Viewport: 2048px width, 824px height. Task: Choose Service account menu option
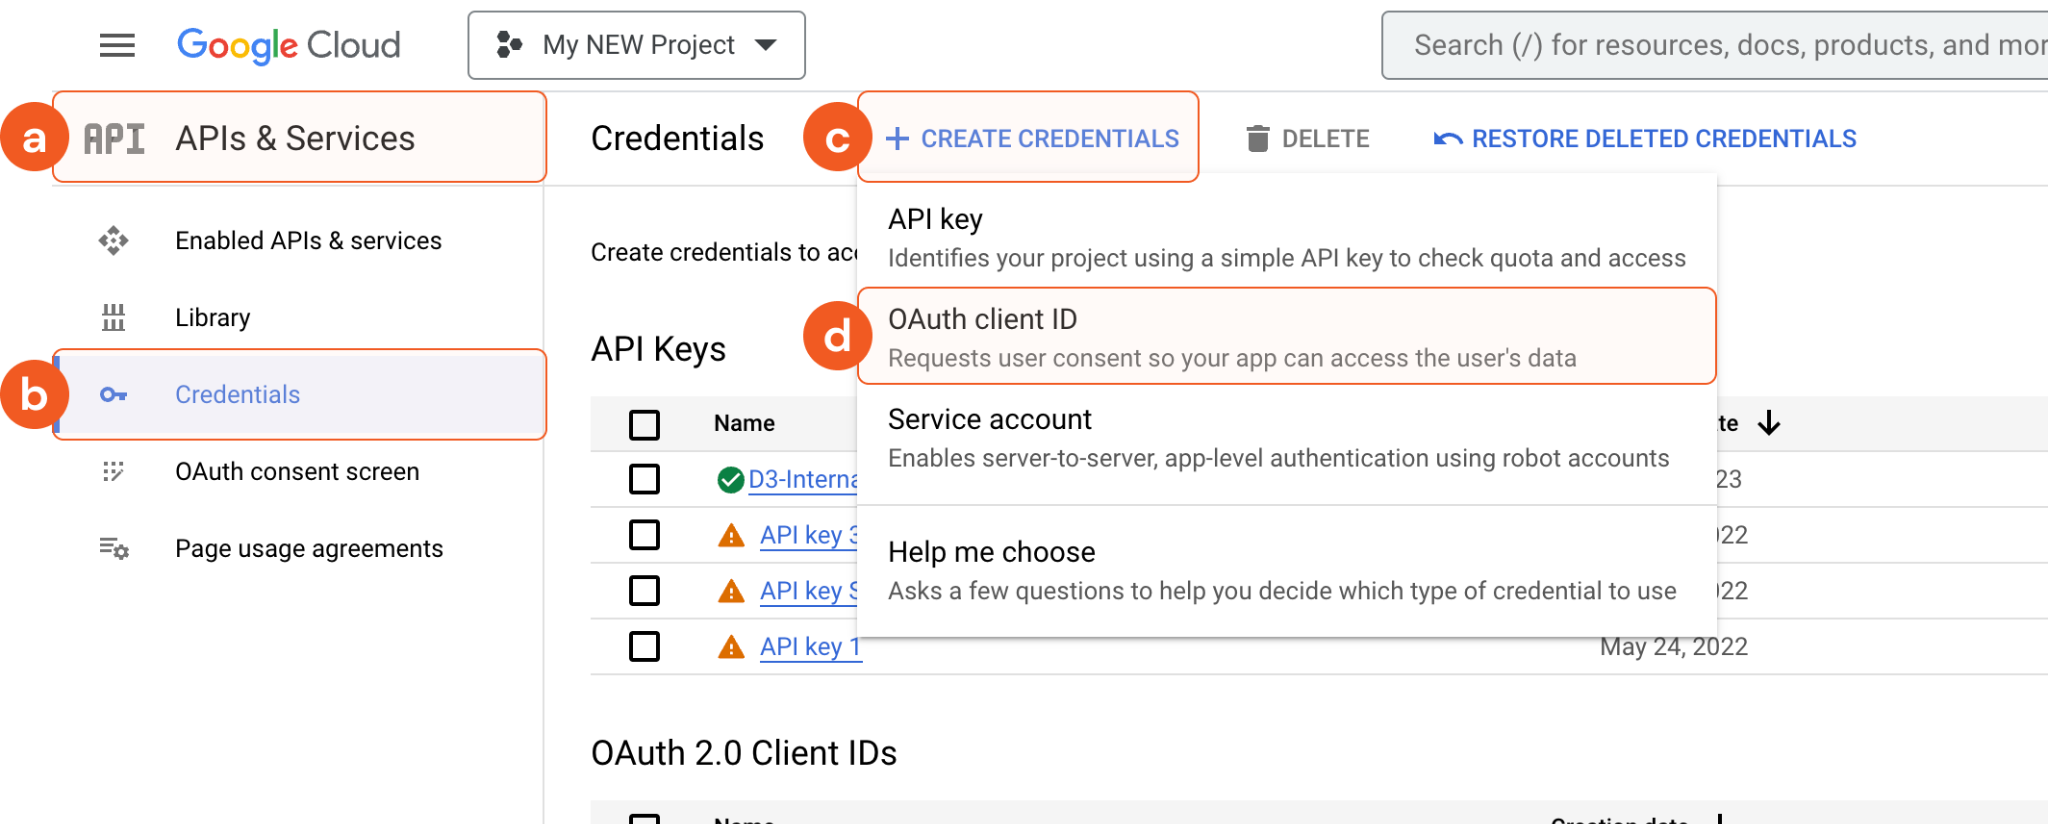pyautogui.click(x=1286, y=437)
